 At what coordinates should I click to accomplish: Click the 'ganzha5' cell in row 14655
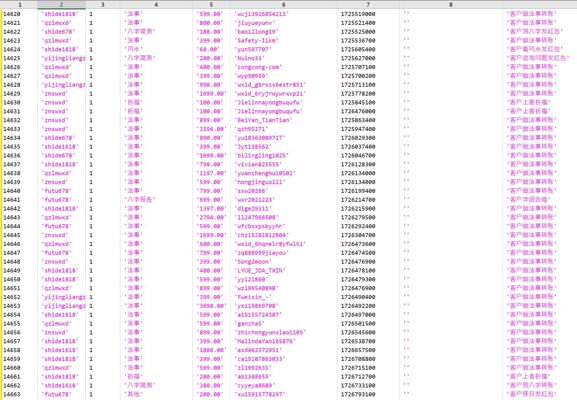[249, 323]
